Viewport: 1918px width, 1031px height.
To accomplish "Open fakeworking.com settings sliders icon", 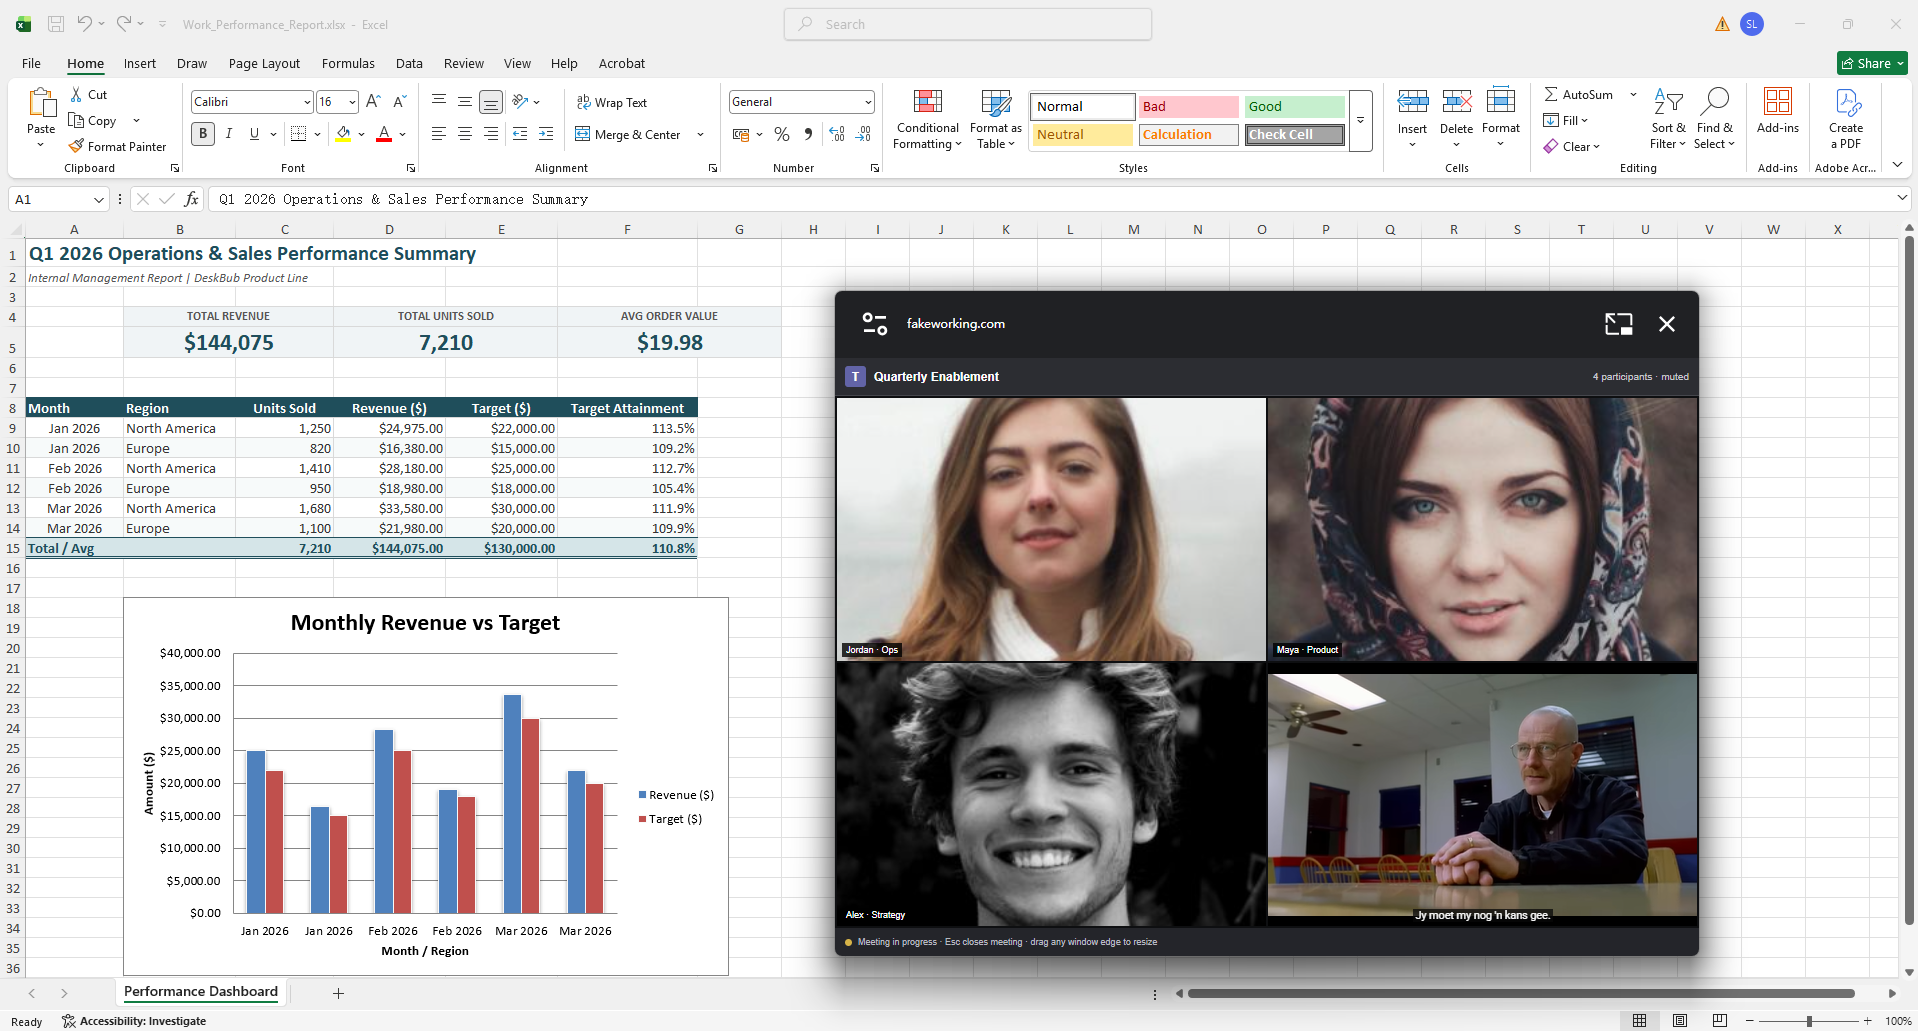I will click(x=875, y=323).
